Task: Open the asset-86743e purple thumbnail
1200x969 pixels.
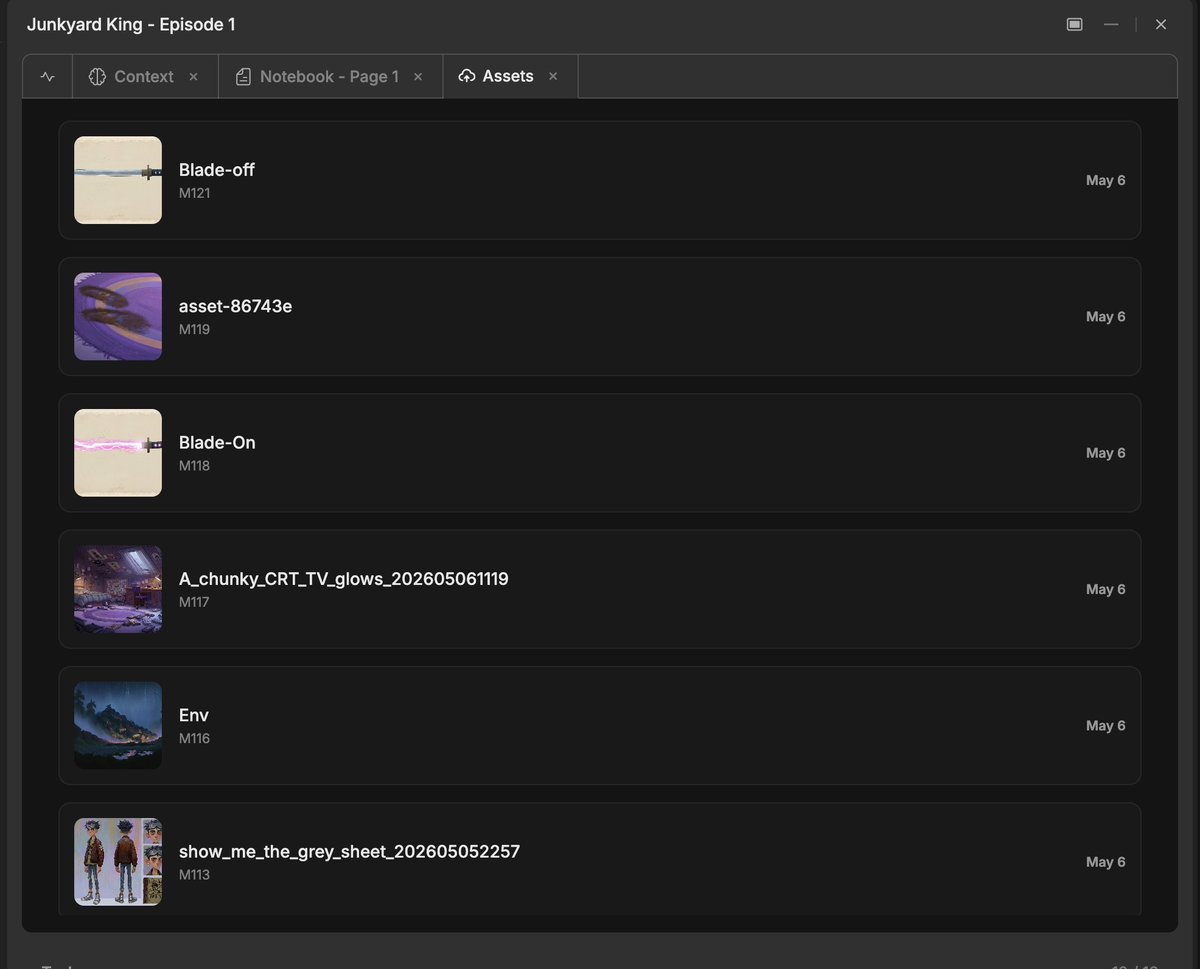Action: [x=118, y=316]
